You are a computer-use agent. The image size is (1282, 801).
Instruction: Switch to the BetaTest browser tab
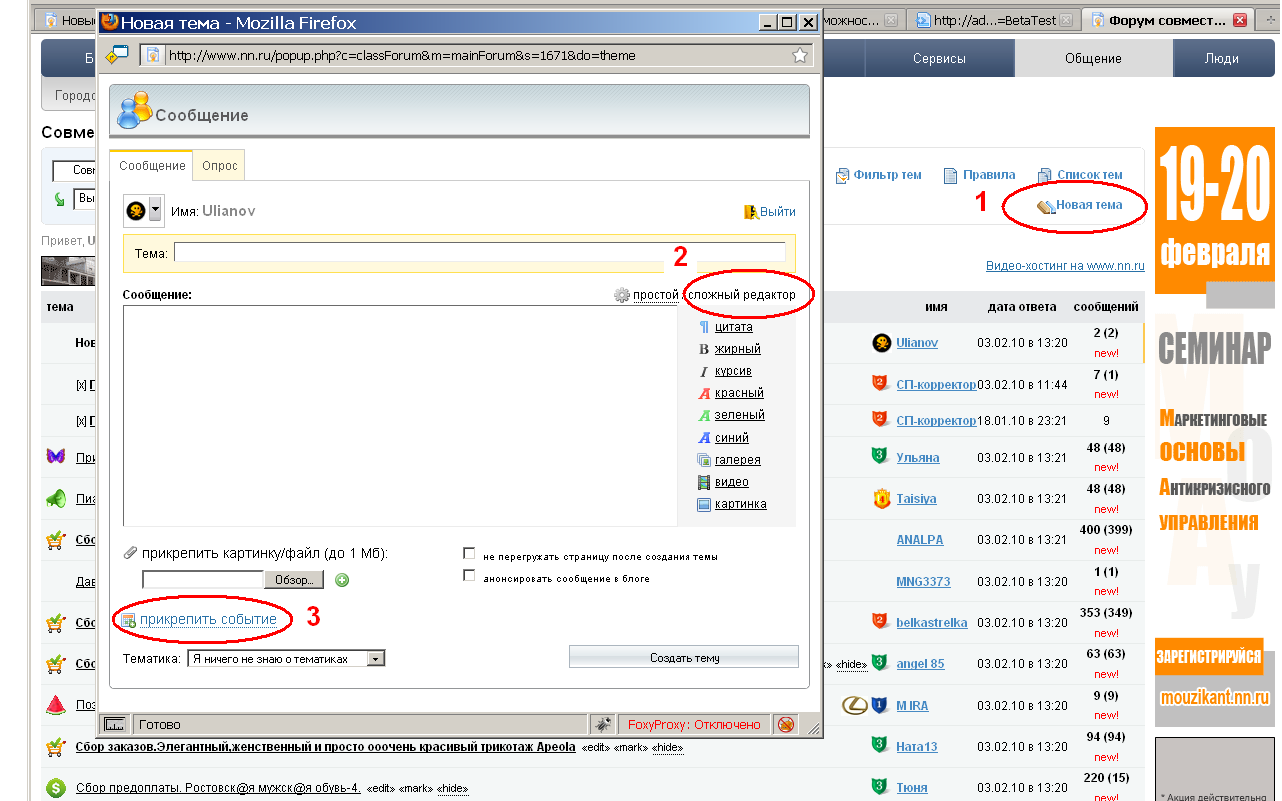[995, 20]
